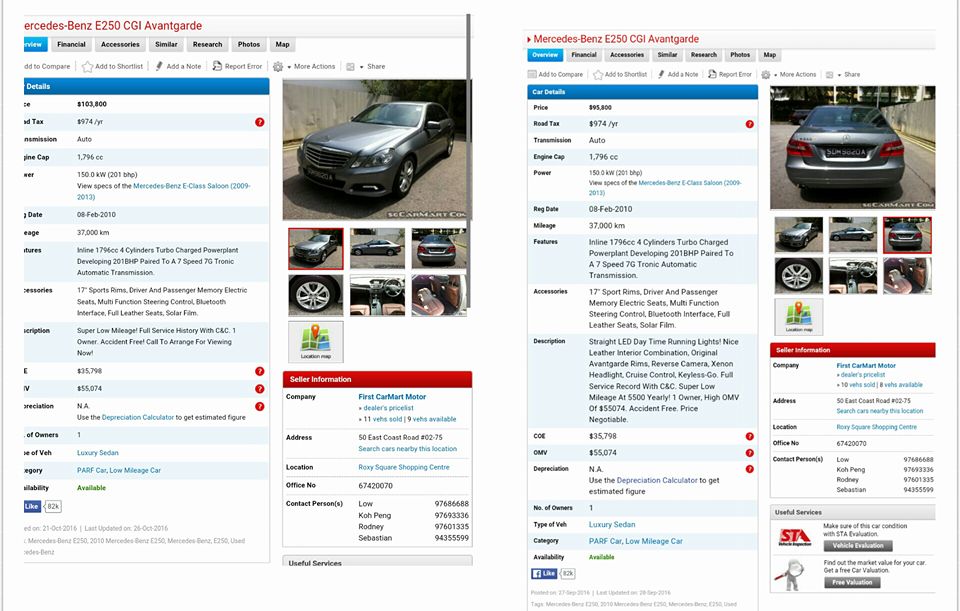
Task: Open Research tab in $95,800 listing
Action: (703, 55)
